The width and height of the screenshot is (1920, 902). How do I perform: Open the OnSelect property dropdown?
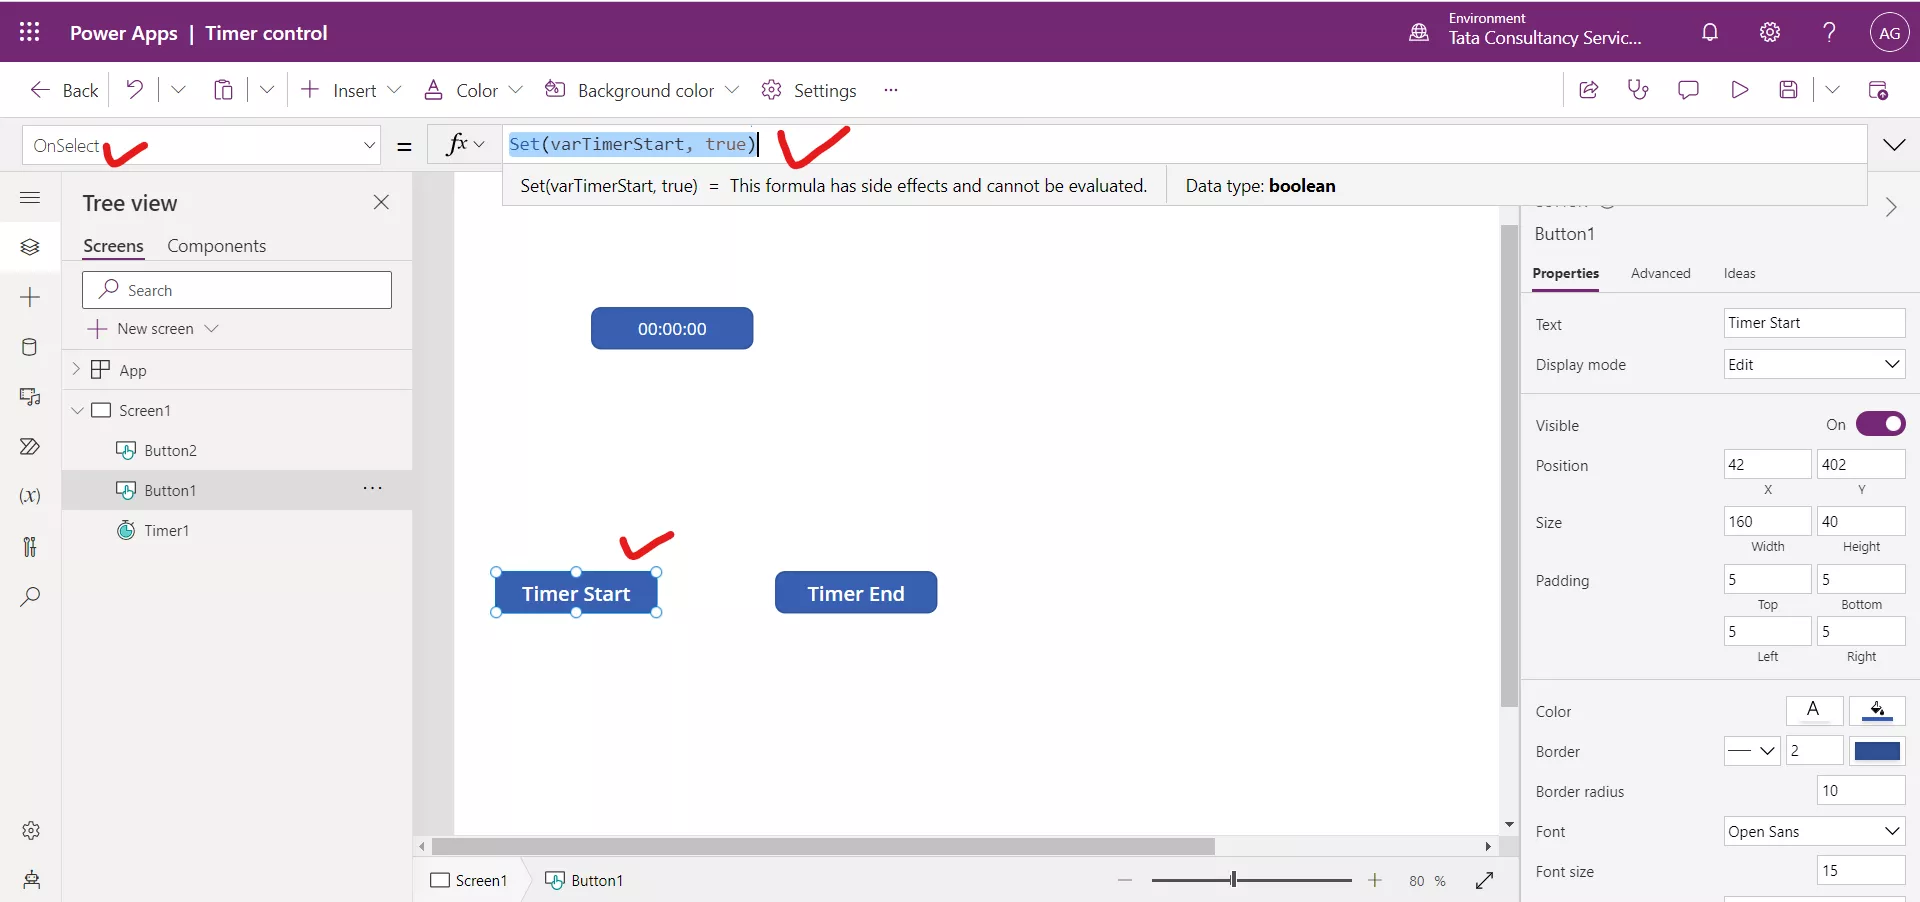370,145
